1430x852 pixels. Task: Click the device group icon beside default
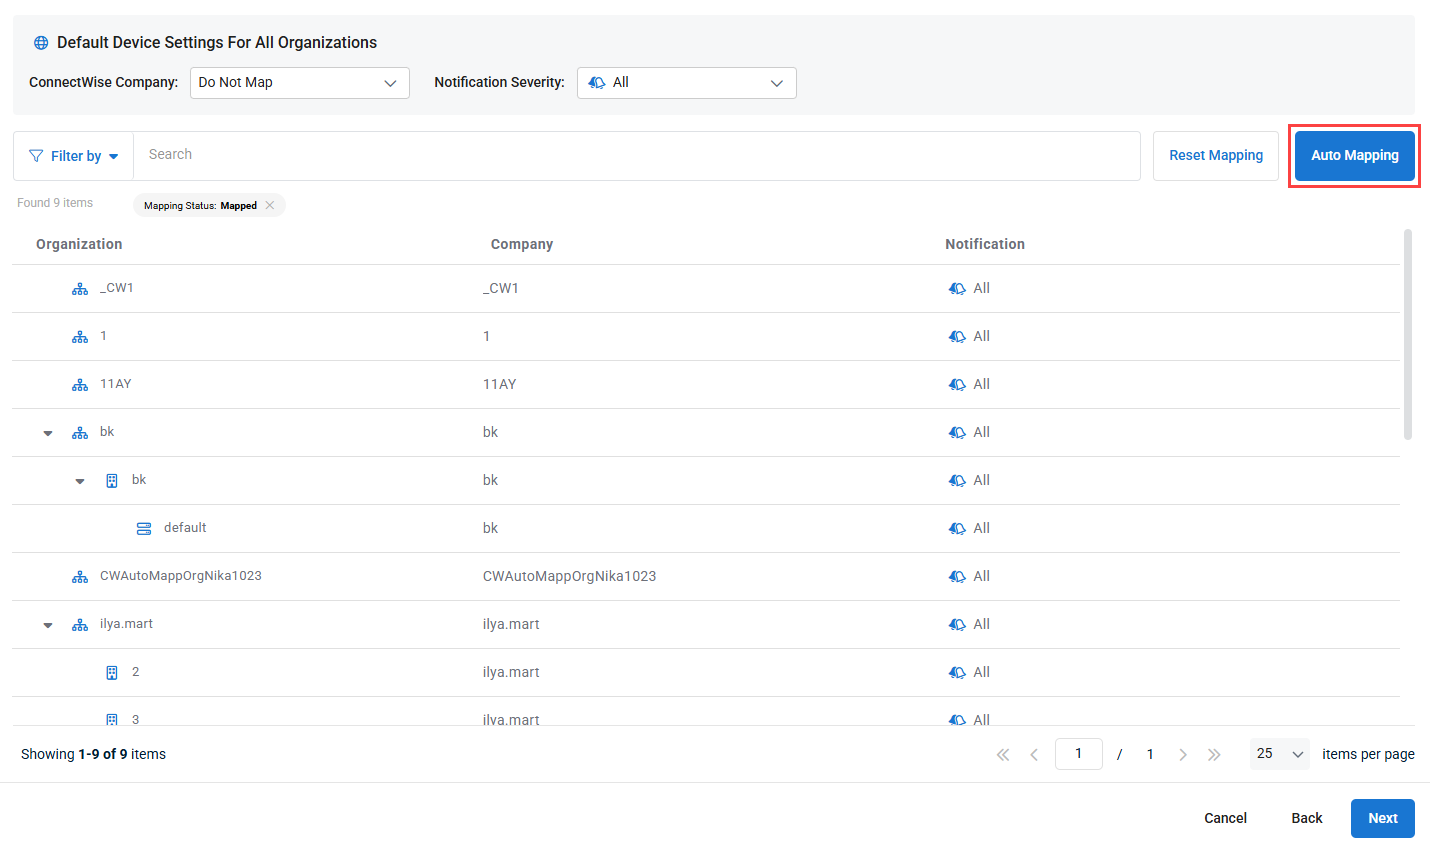(x=144, y=529)
